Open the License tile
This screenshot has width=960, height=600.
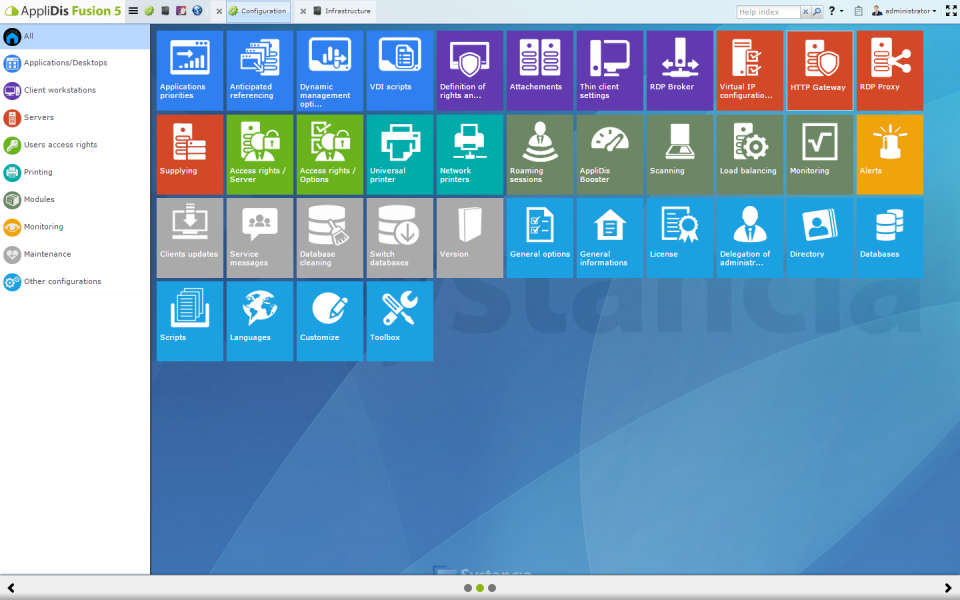680,238
